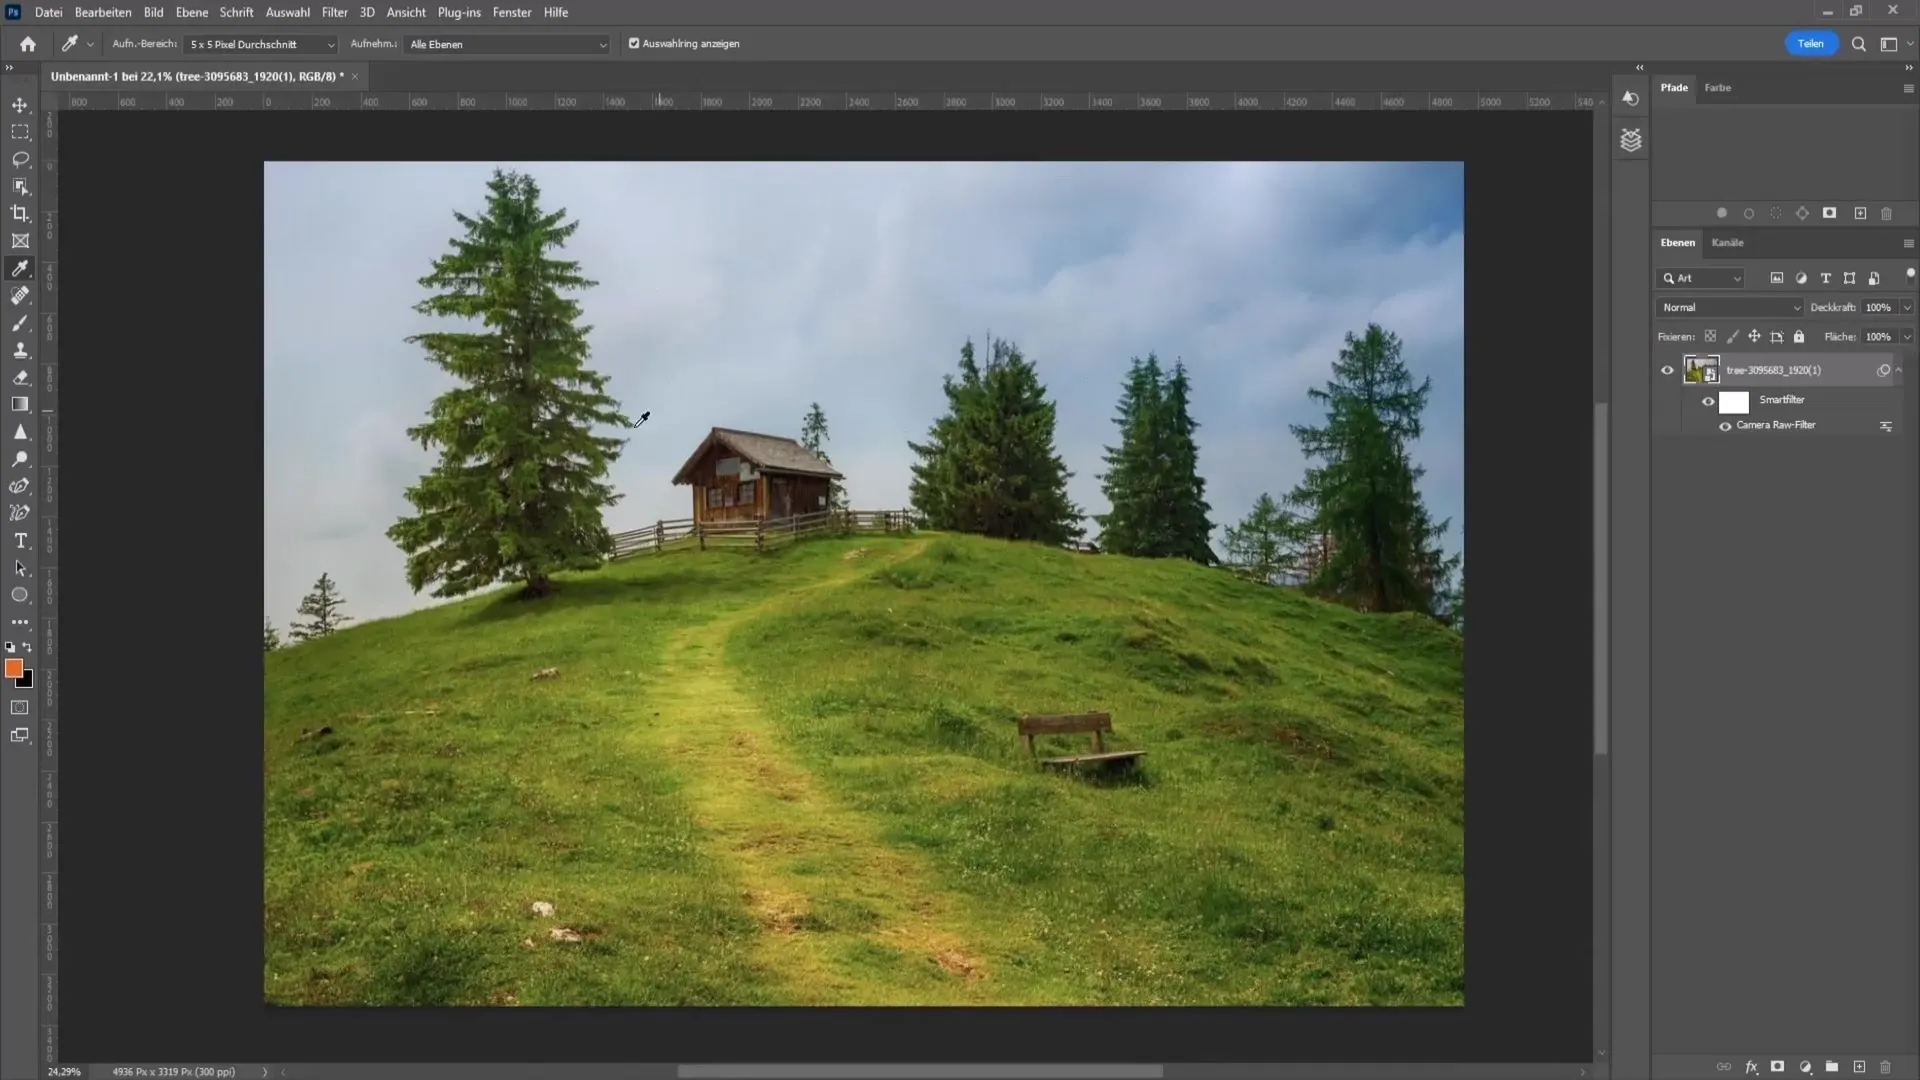Select the Brush tool

(x=20, y=323)
